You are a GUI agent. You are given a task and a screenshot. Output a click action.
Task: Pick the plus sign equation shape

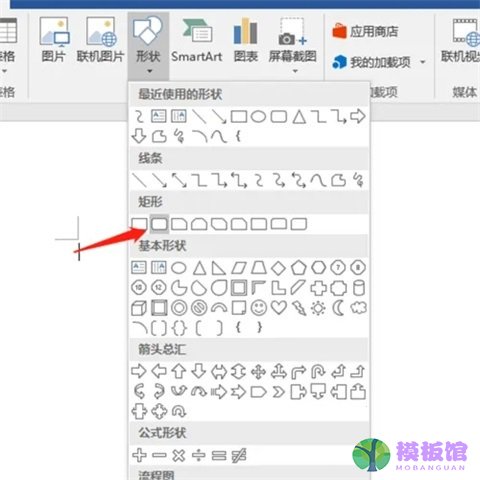coord(139,455)
